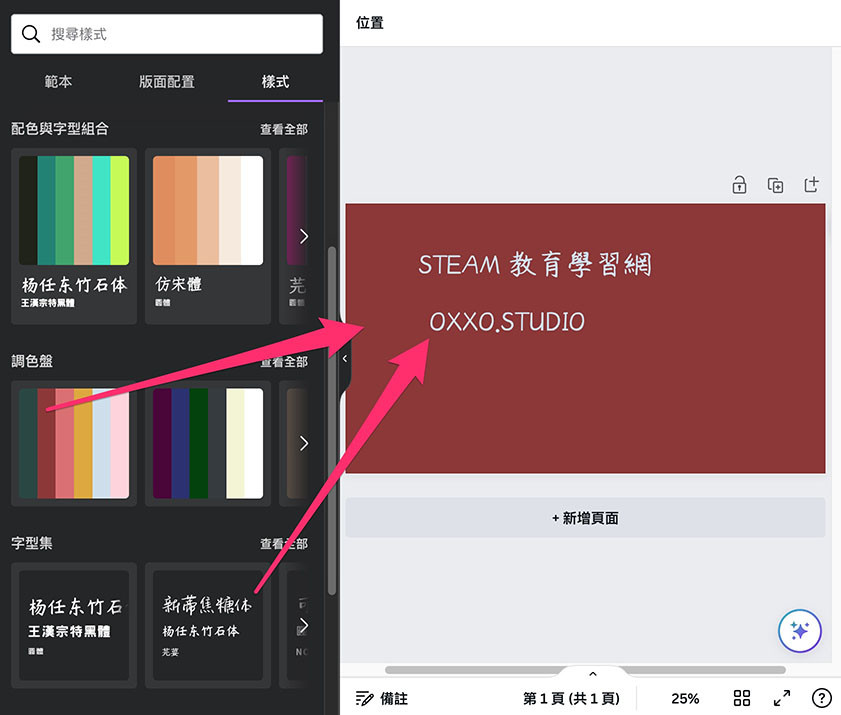Choose the 杨任东竹石 王漢宗特黑體 font set
The image size is (841, 715).
tap(74, 625)
